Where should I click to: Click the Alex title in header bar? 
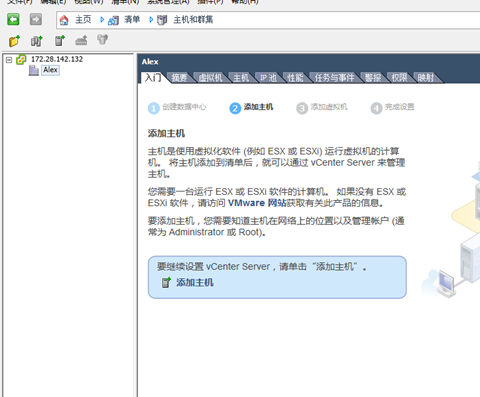pos(150,62)
